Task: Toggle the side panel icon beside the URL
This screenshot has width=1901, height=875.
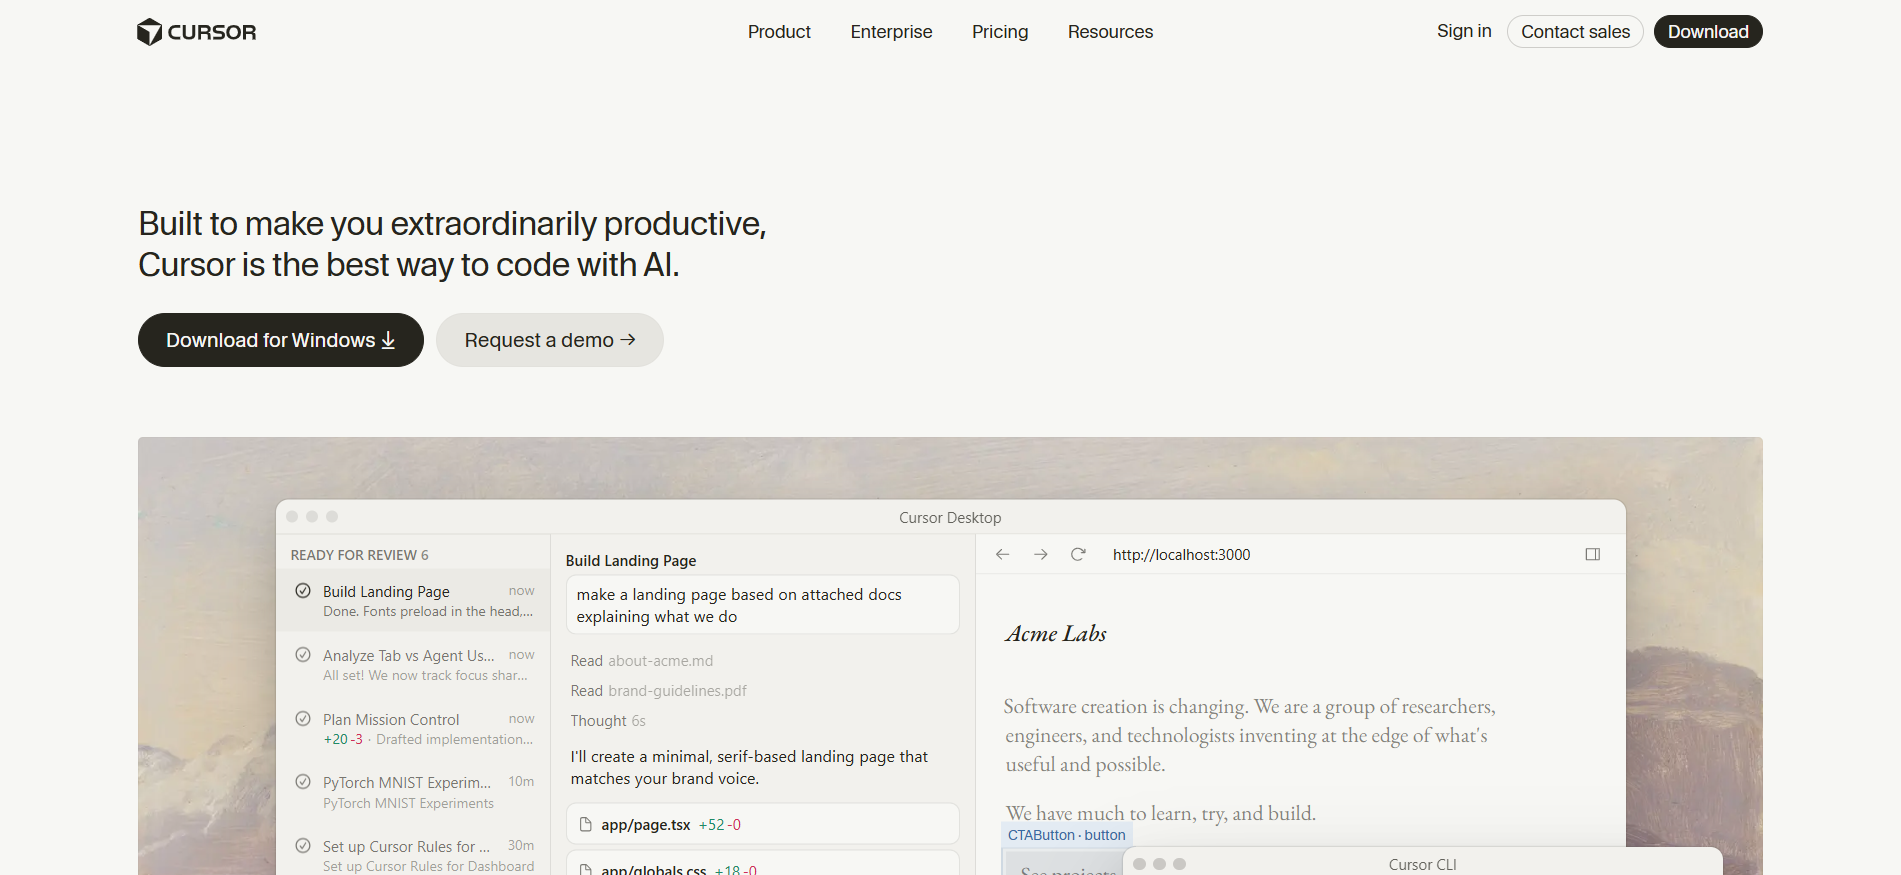Action: click(1593, 554)
